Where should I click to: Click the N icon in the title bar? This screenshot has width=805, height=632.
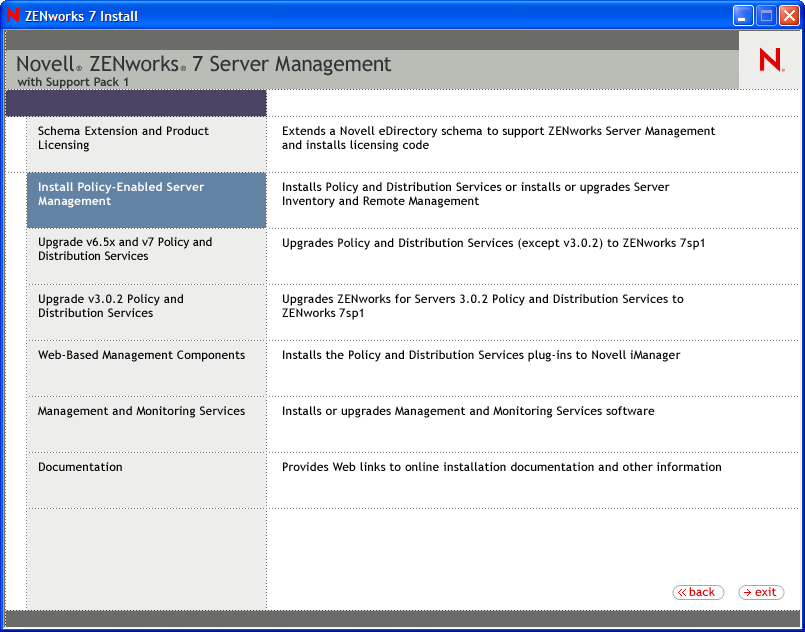click(x=11, y=15)
